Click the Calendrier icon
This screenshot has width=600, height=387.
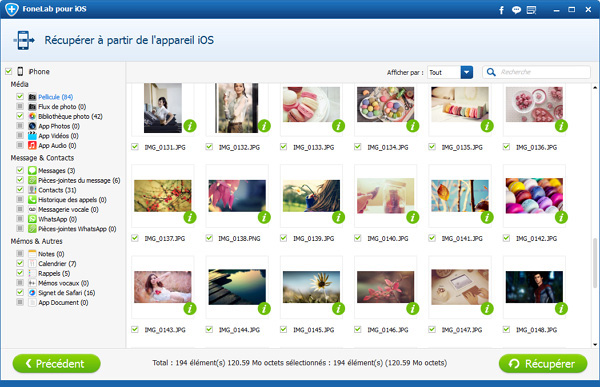(33, 263)
